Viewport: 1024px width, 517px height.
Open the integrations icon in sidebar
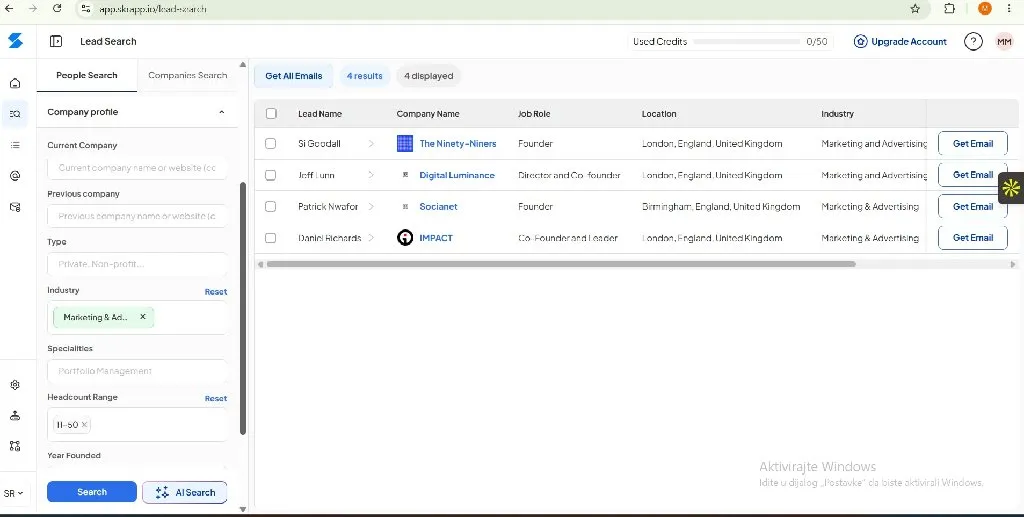point(15,446)
